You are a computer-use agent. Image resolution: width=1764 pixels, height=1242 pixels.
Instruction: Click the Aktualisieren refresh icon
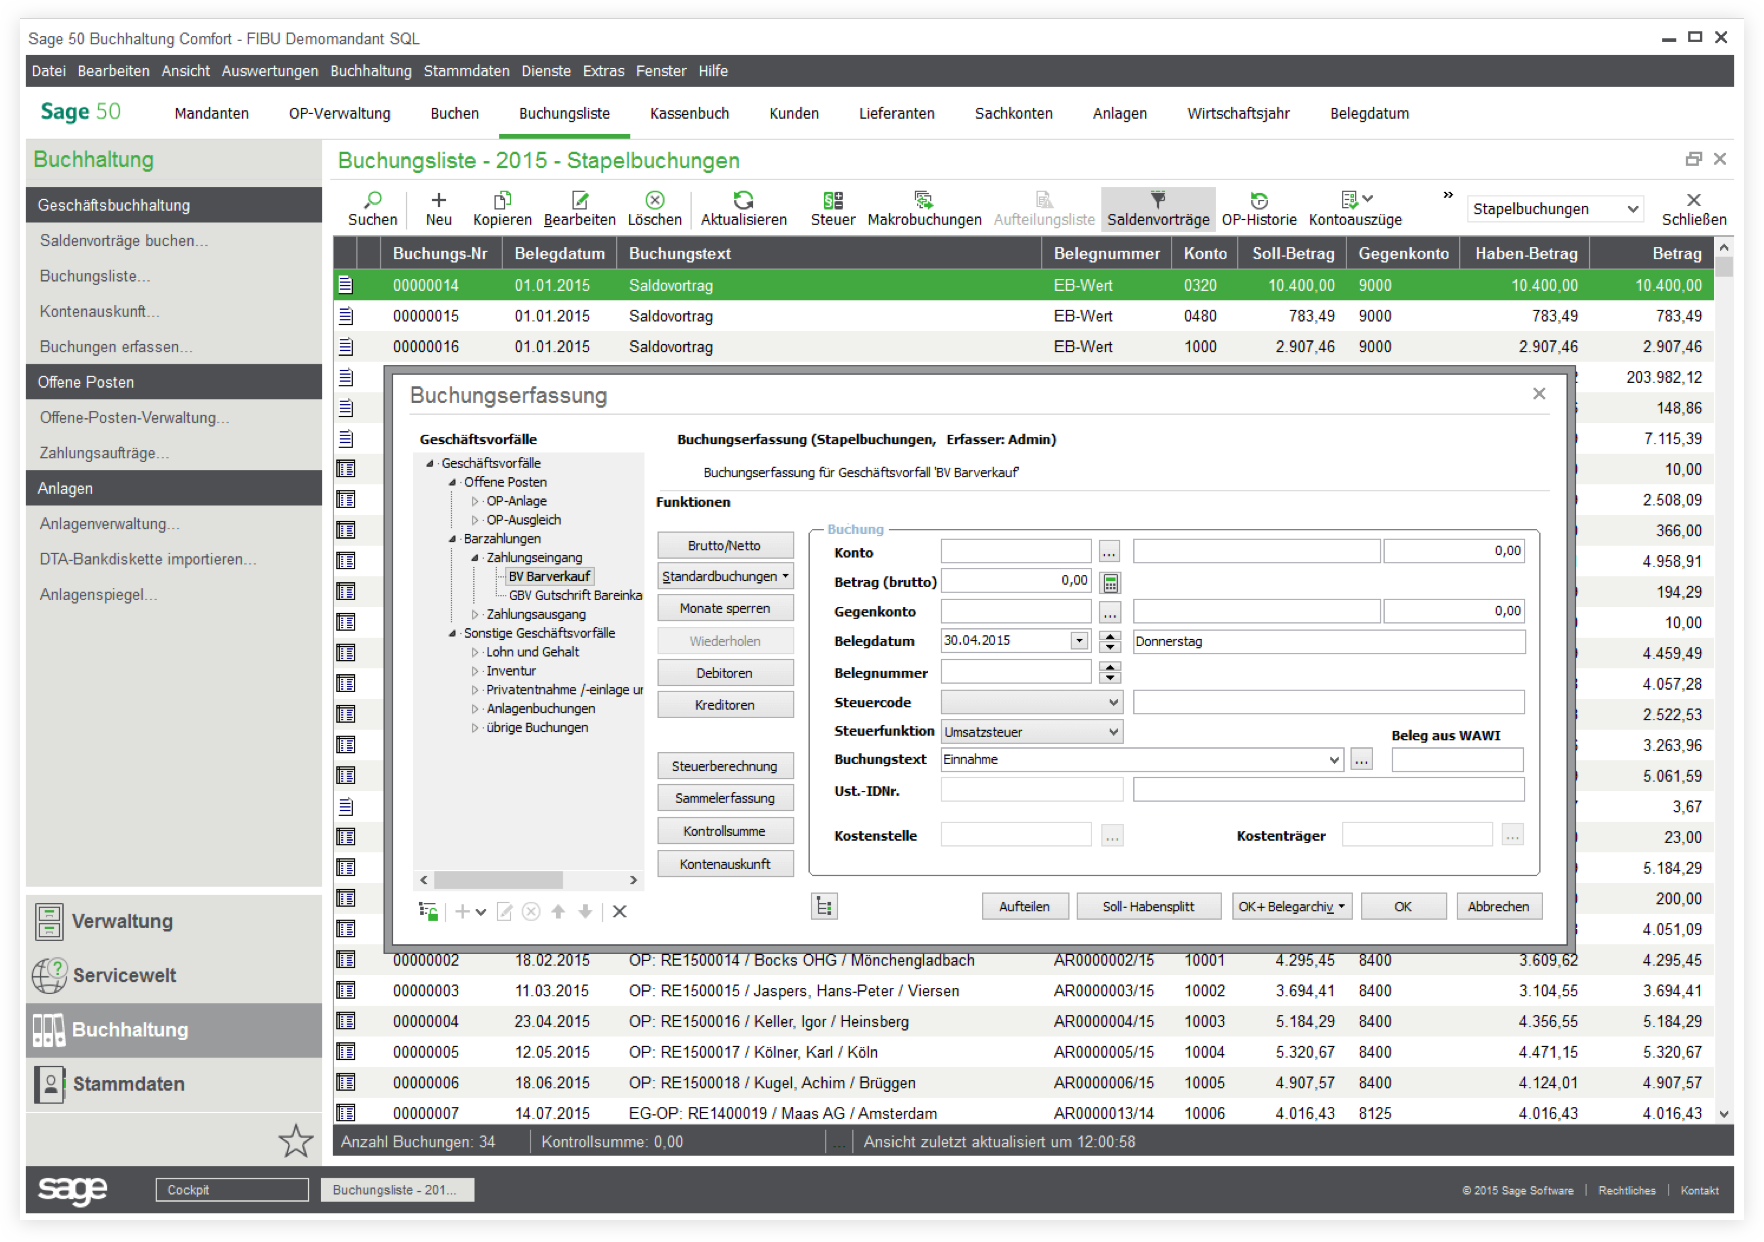[743, 200]
